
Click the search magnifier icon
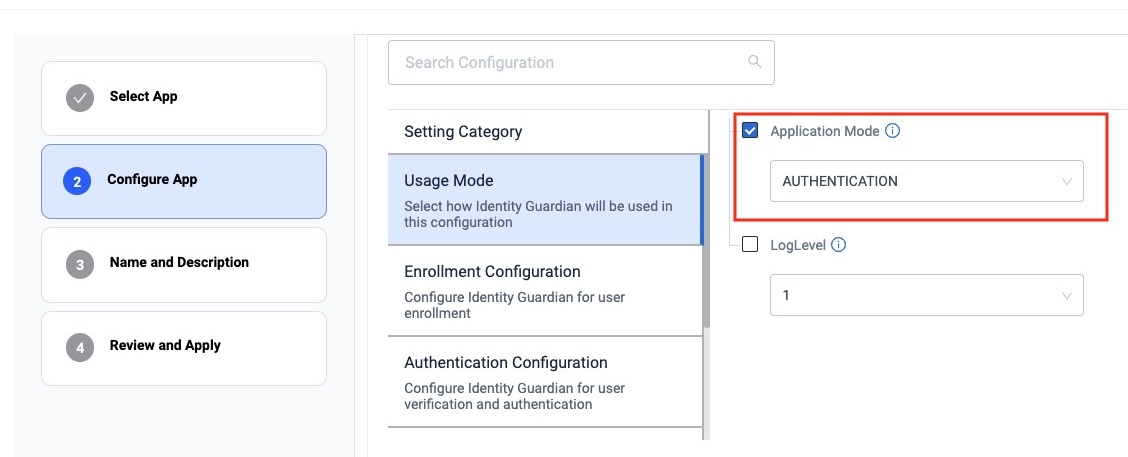pyautogui.click(x=754, y=62)
